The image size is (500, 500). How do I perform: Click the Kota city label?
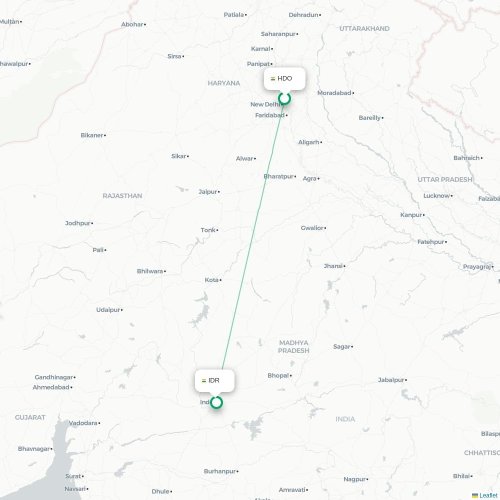(x=212, y=280)
